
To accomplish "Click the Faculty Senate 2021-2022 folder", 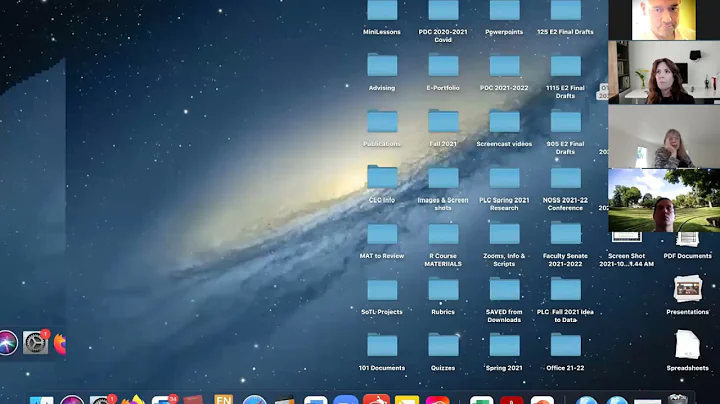I will (x=565, y=233).
